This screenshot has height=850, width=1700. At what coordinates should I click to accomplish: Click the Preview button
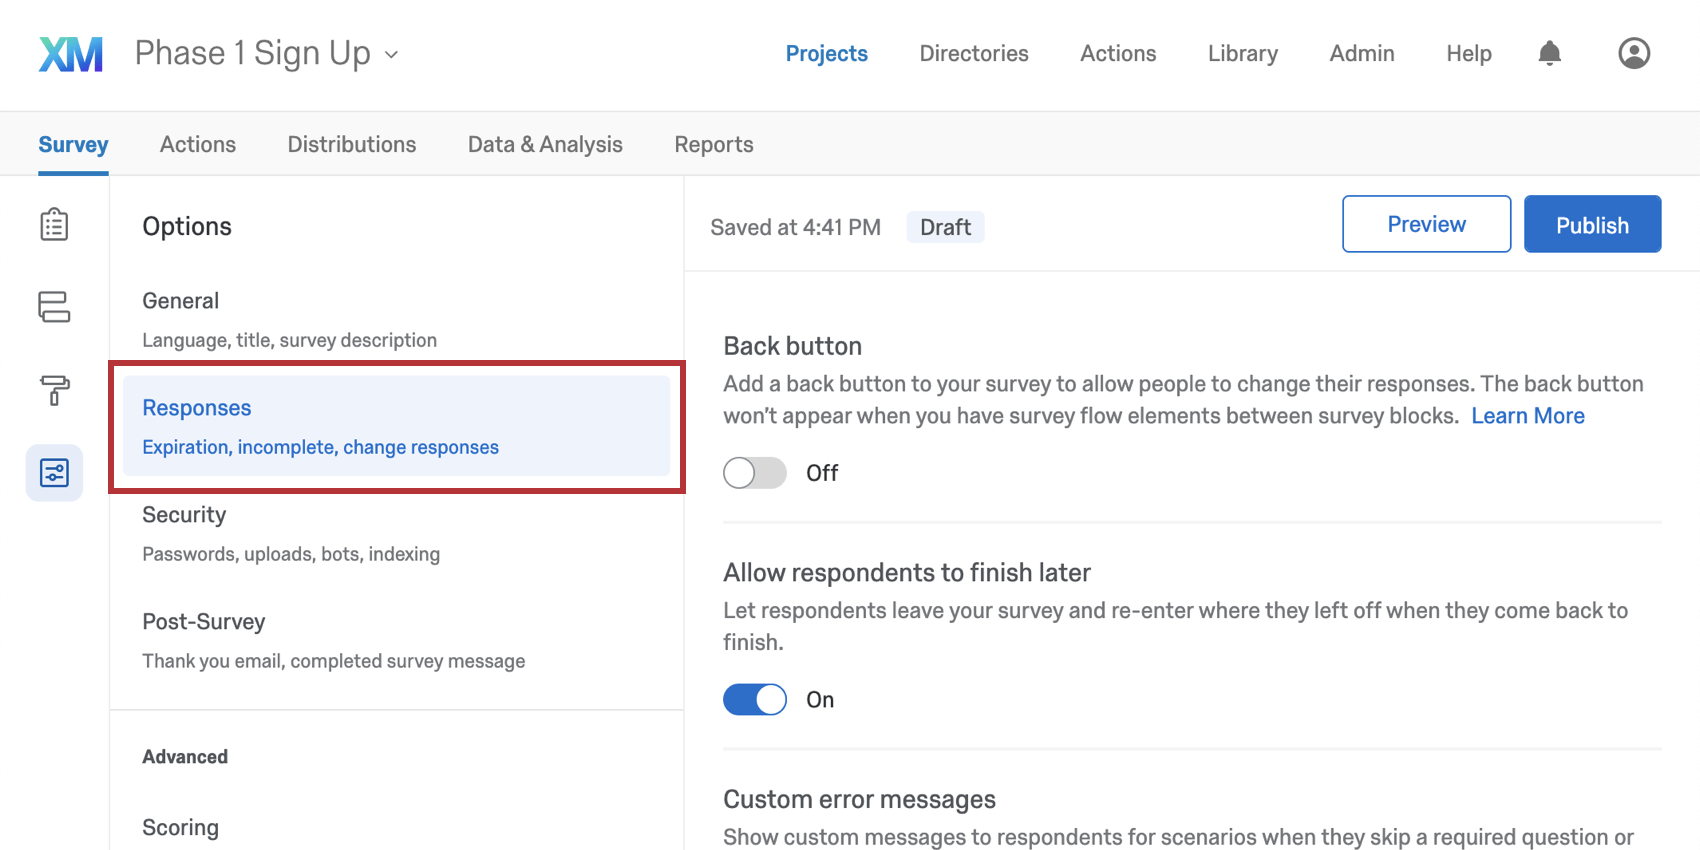1426,224
